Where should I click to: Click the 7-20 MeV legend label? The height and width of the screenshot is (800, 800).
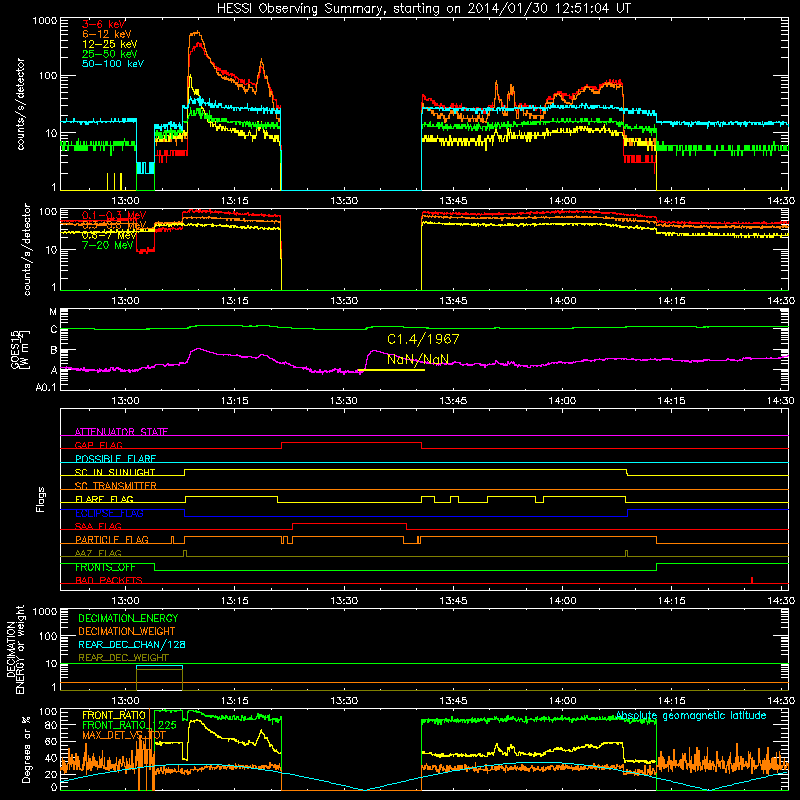tap(108, 245)
